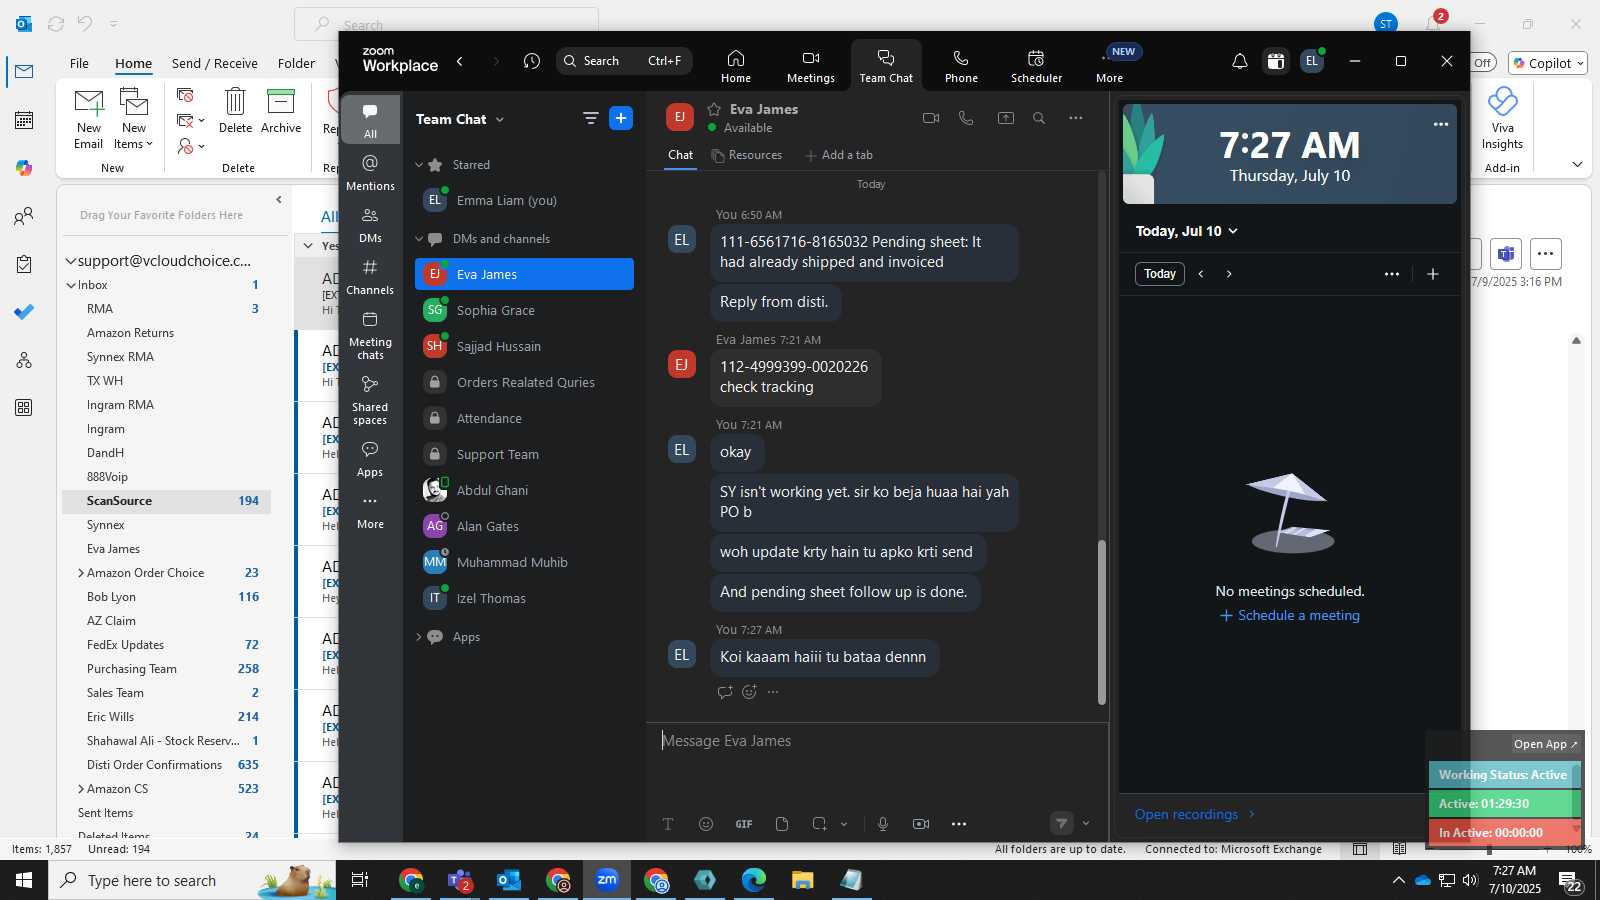The height and width of the screenshot is (900, 1600).
Task: Add reaction to last message
Action: [x=749, y=692]
